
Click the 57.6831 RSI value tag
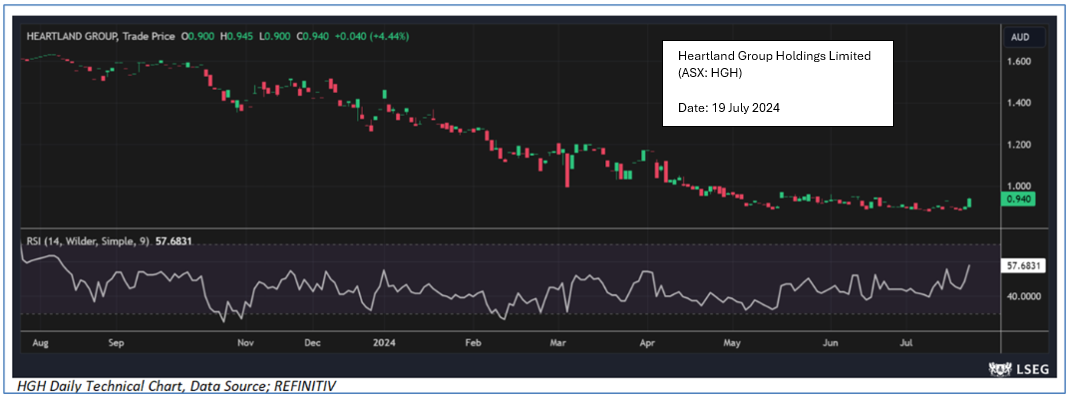[x=1023, y=266]
